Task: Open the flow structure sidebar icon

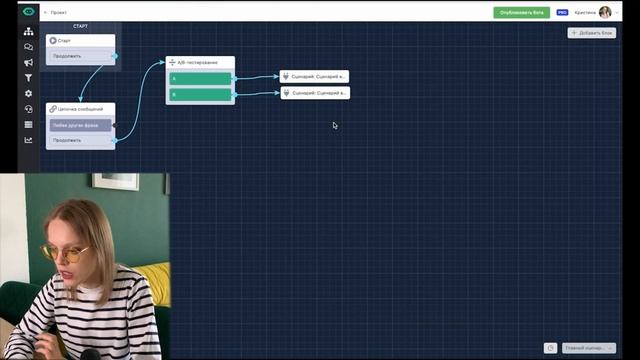Action: (29, 31)
